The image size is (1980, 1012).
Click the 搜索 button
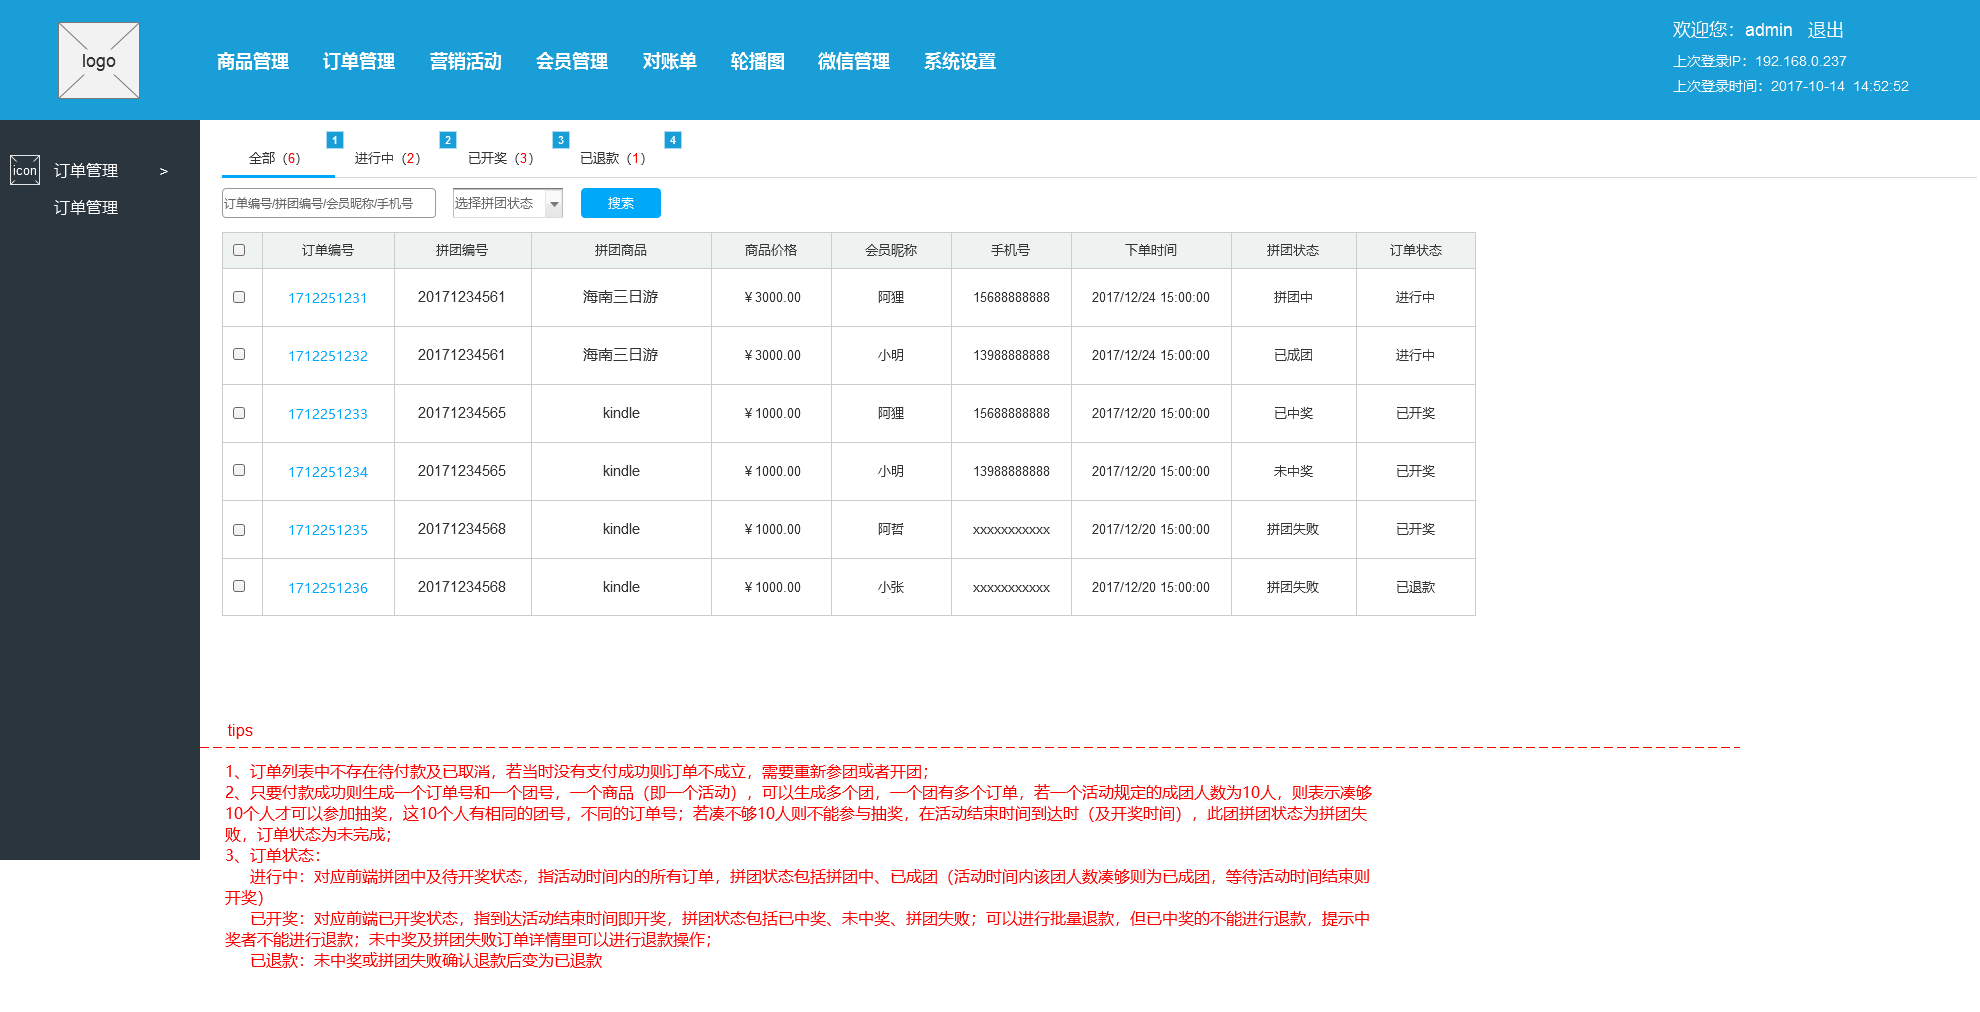621,203
